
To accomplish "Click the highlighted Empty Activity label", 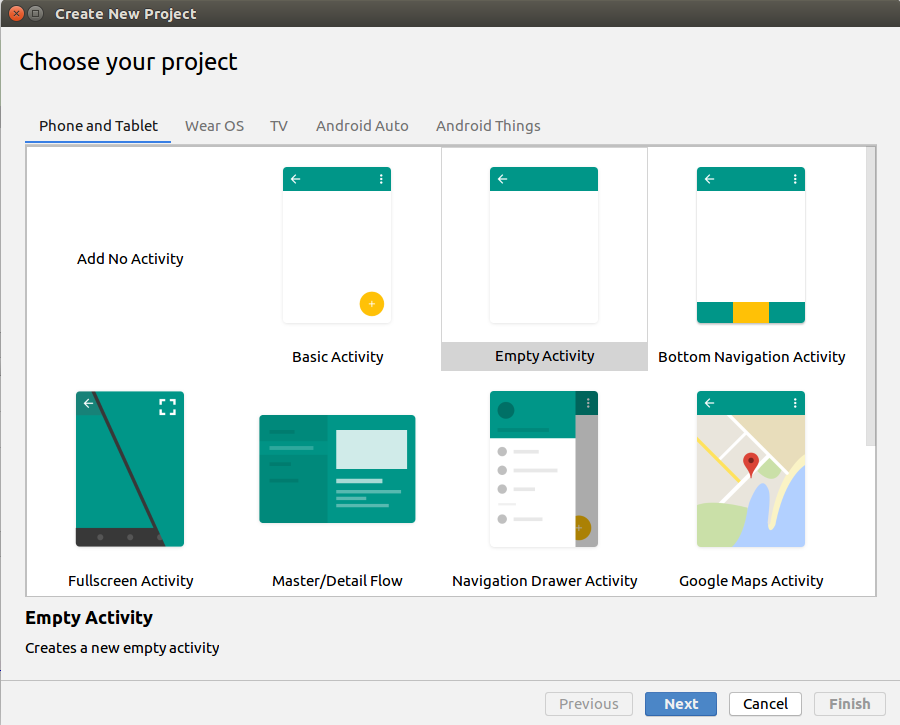I will (544, 356).
